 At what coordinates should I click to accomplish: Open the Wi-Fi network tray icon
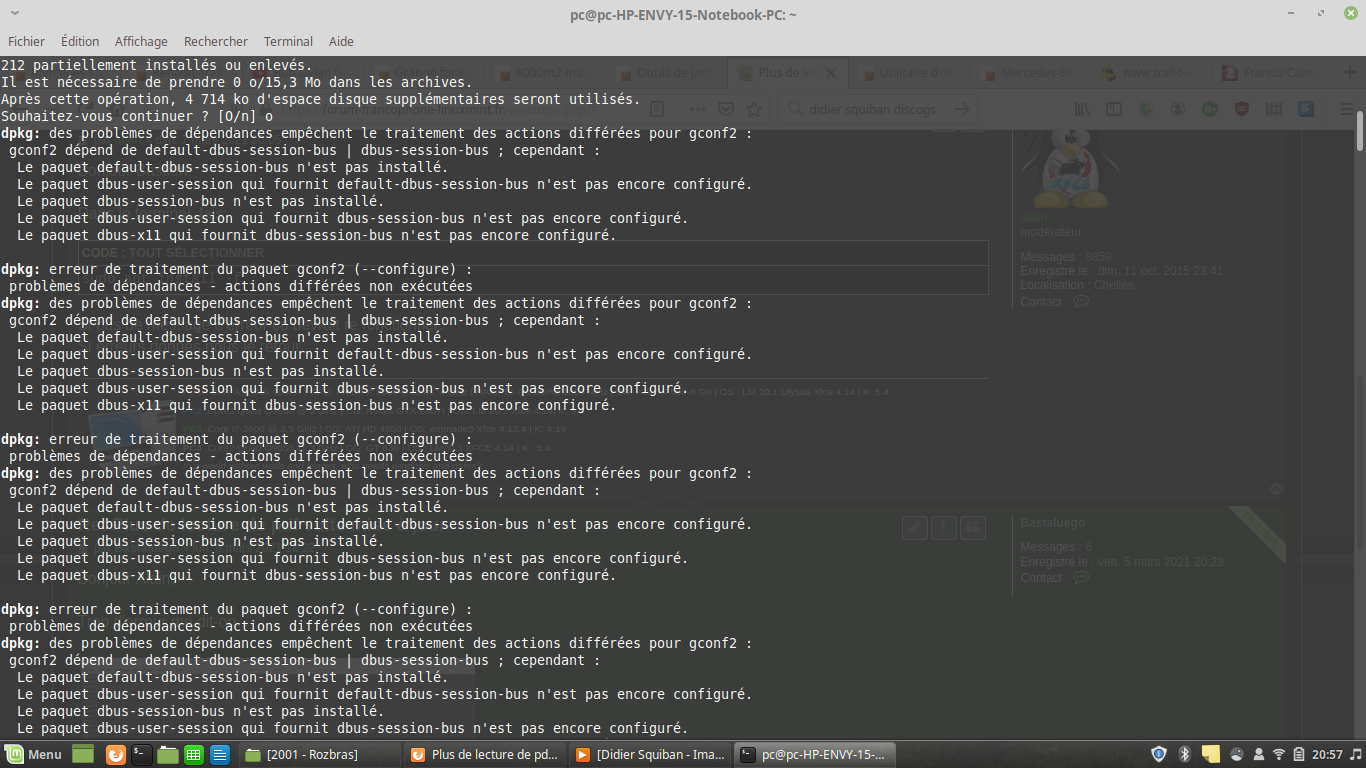1278,754
